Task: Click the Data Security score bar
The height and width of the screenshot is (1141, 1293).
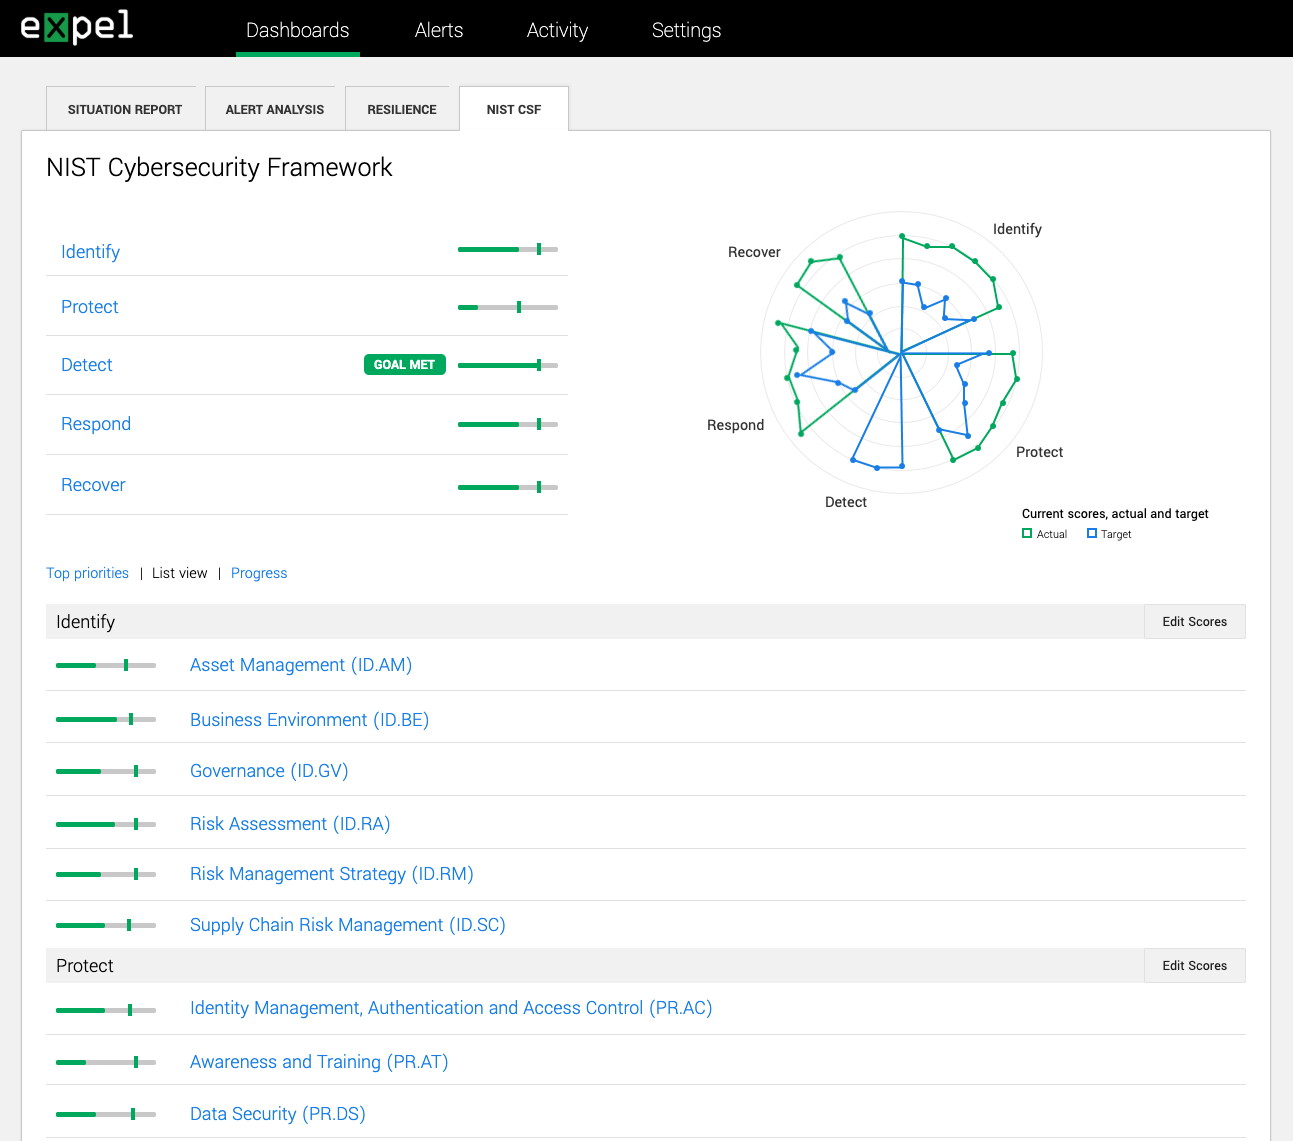Action: [106, 1114]
